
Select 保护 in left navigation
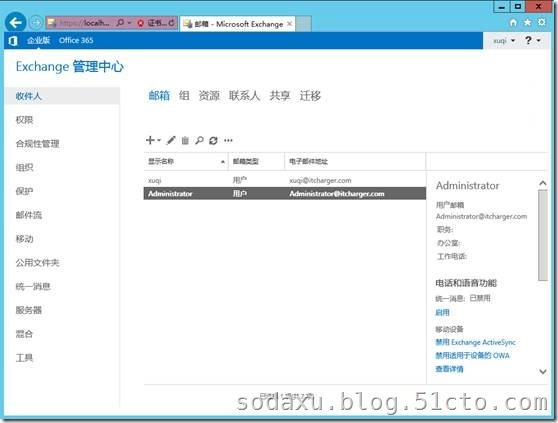(x=24, y=191)
